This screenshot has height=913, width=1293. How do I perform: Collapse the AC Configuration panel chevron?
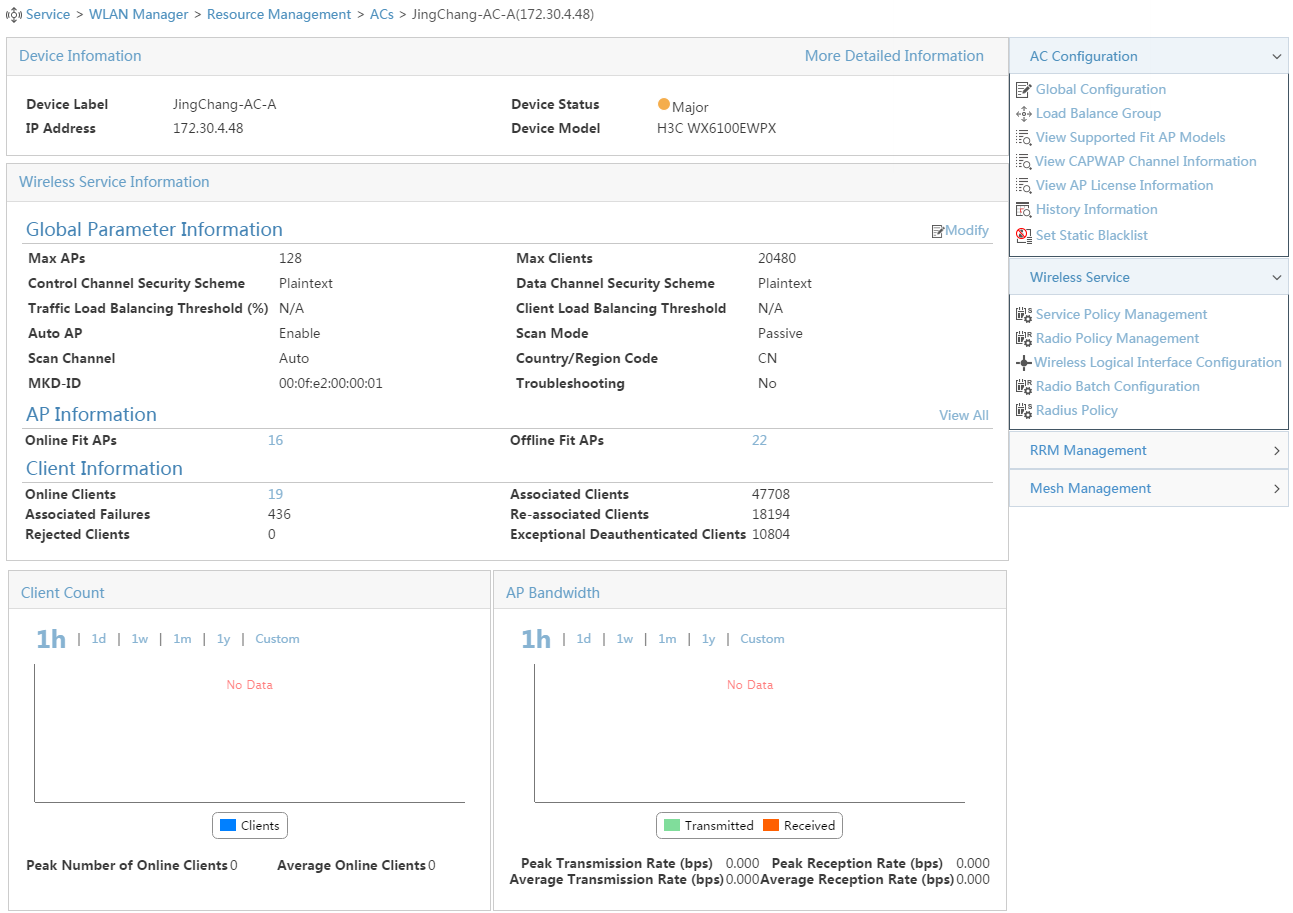(x=1276, y=57)
